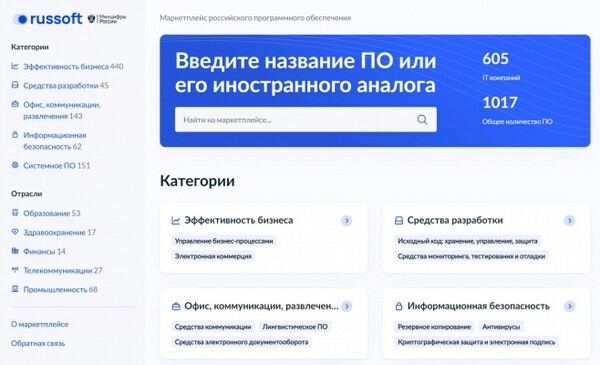Viewport: 600px width, 365px height.
Task: Click sidebar Образование icon
Action: pos(15,213)
